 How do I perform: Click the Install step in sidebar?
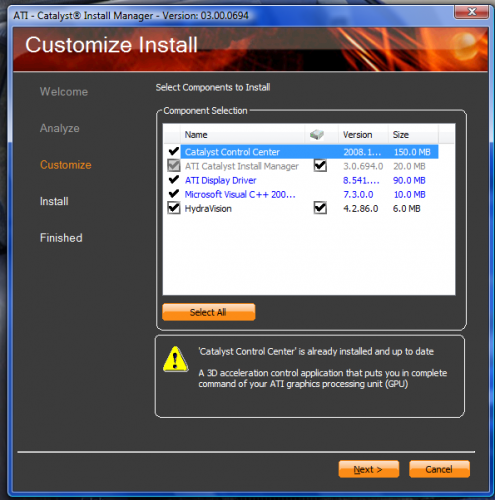click(54, 201)
